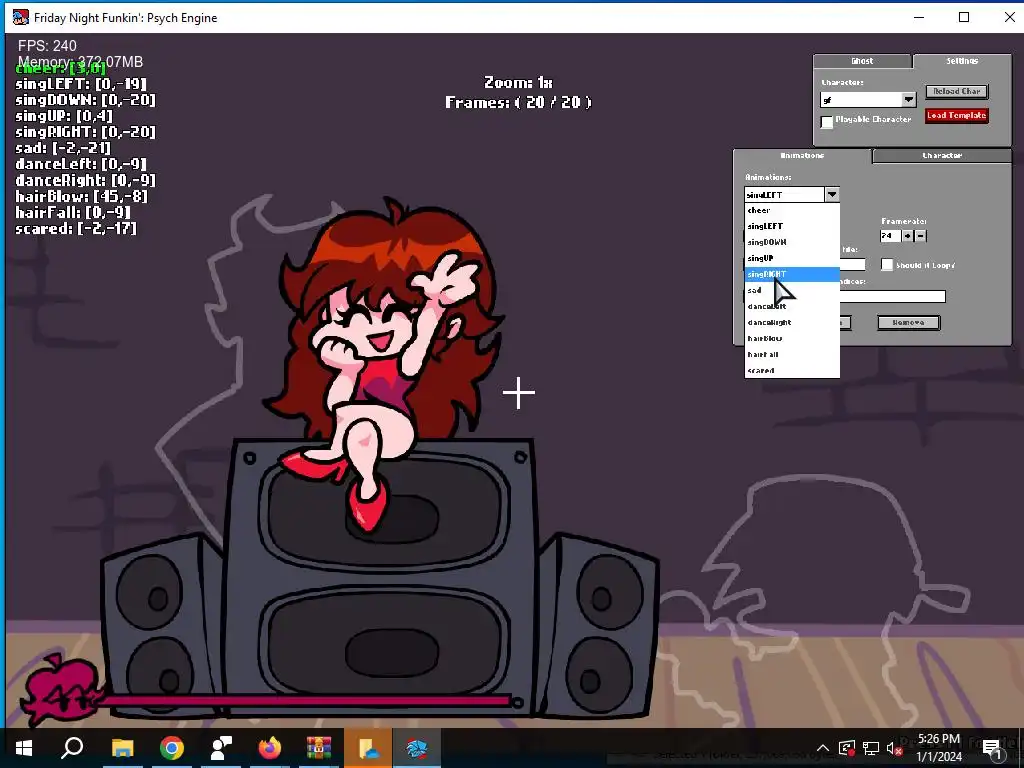Screen dimensions: 1024x768
Task: Open the Windows Start menu
Action: coord(24,748)
